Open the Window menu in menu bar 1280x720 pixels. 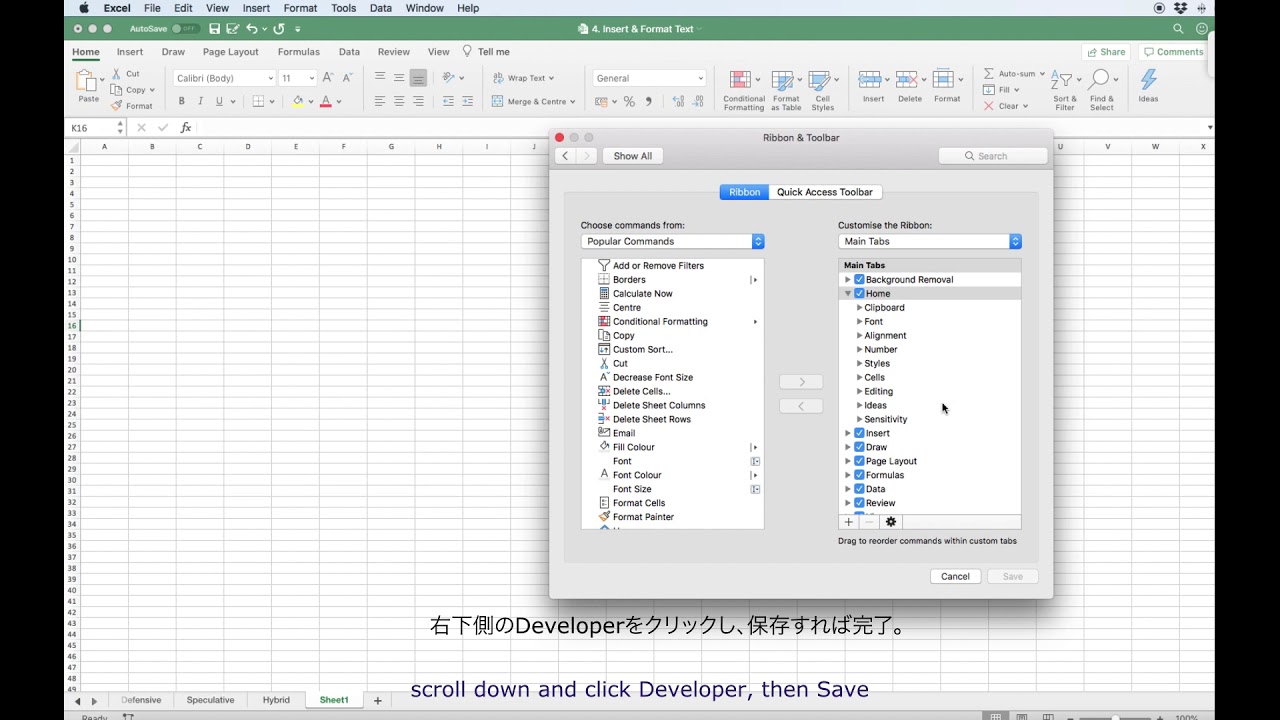pyautogui.click(x=425, y=8)
